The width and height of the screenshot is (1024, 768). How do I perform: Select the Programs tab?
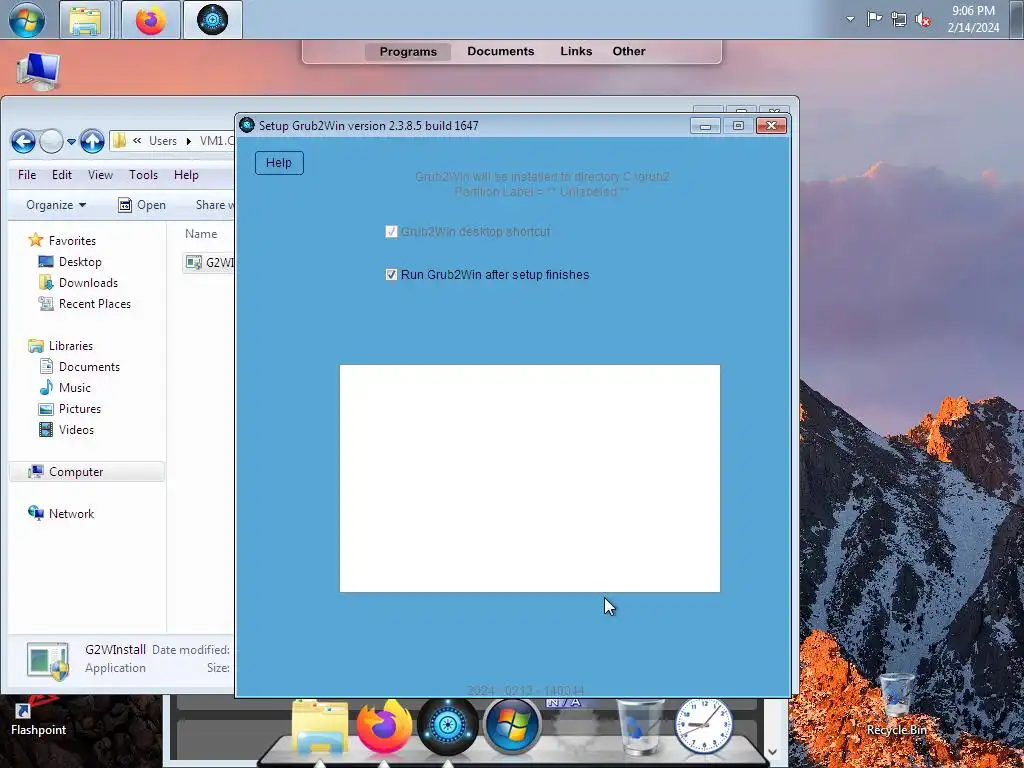[408, 52]
